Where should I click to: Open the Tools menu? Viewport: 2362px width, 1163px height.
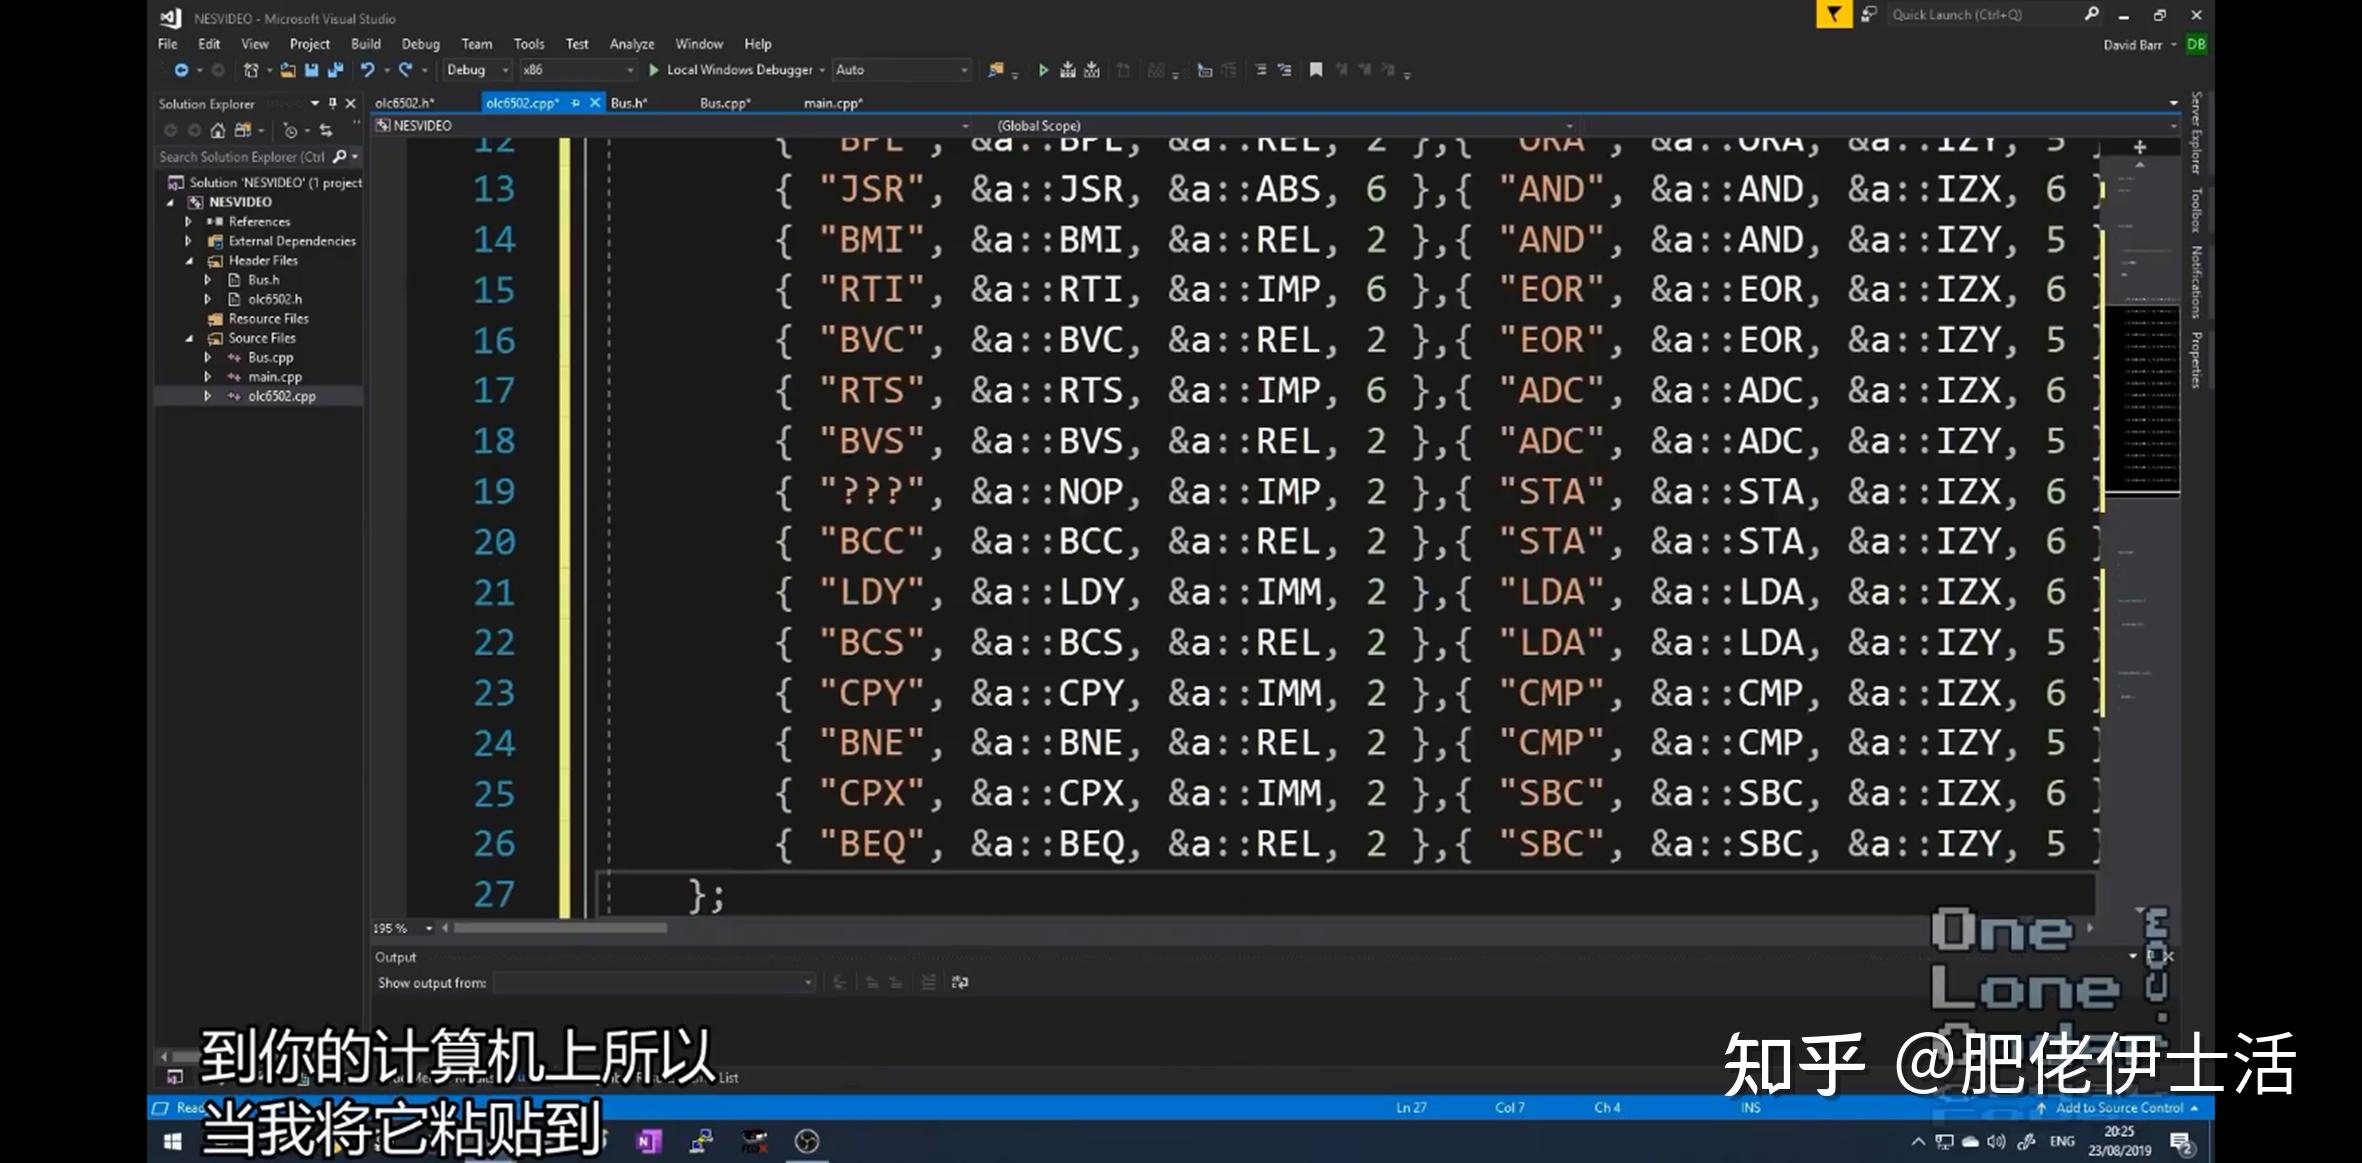tap(529, 44)
